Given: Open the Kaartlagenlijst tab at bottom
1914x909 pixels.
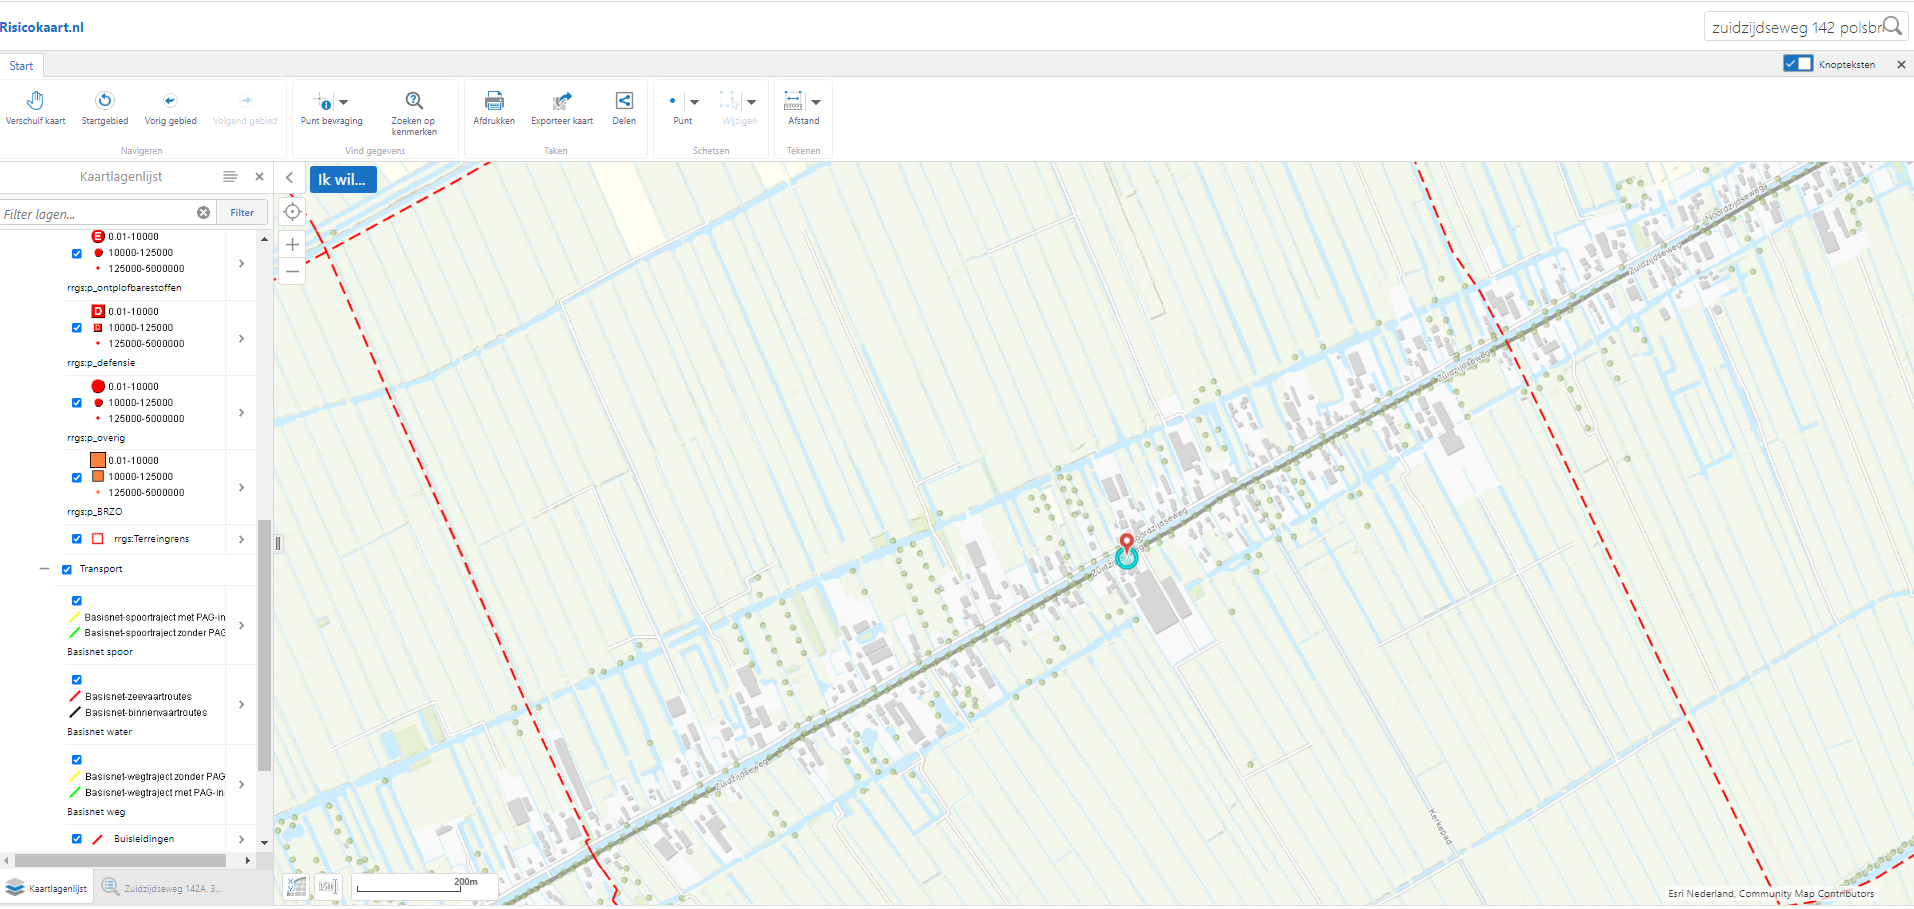Looking at the screenshot, I should pyautogui.click(x=47, y=888).
